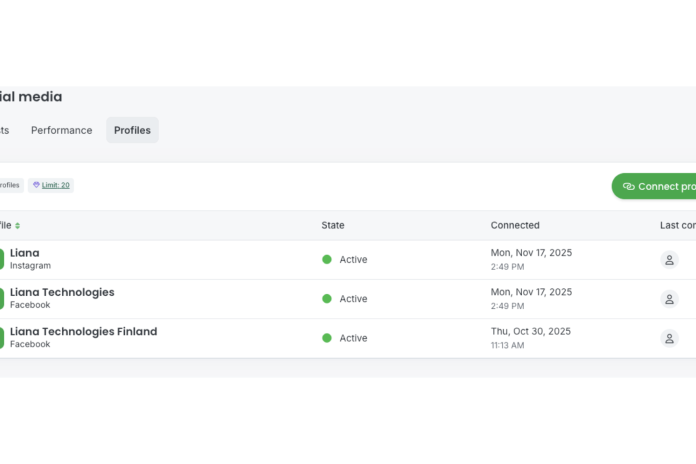Click the Active status dot for Liana Technologies
This screenshot has width=696, height=464.
click(326, 299)
